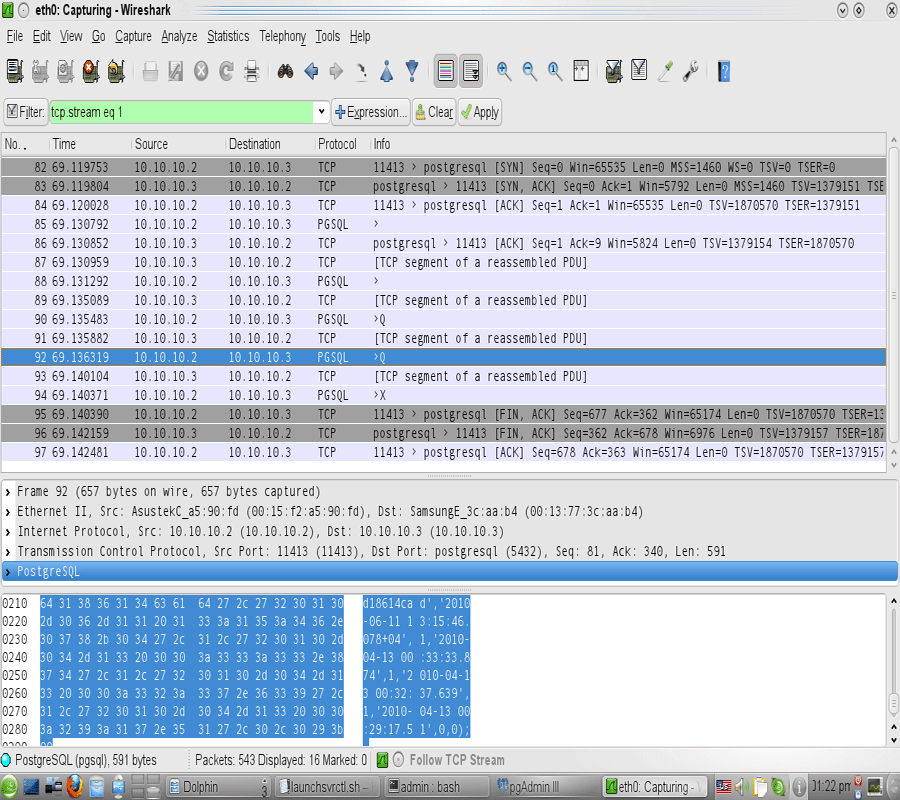Open the filter history dropdown arrow

tap(321, 112)
